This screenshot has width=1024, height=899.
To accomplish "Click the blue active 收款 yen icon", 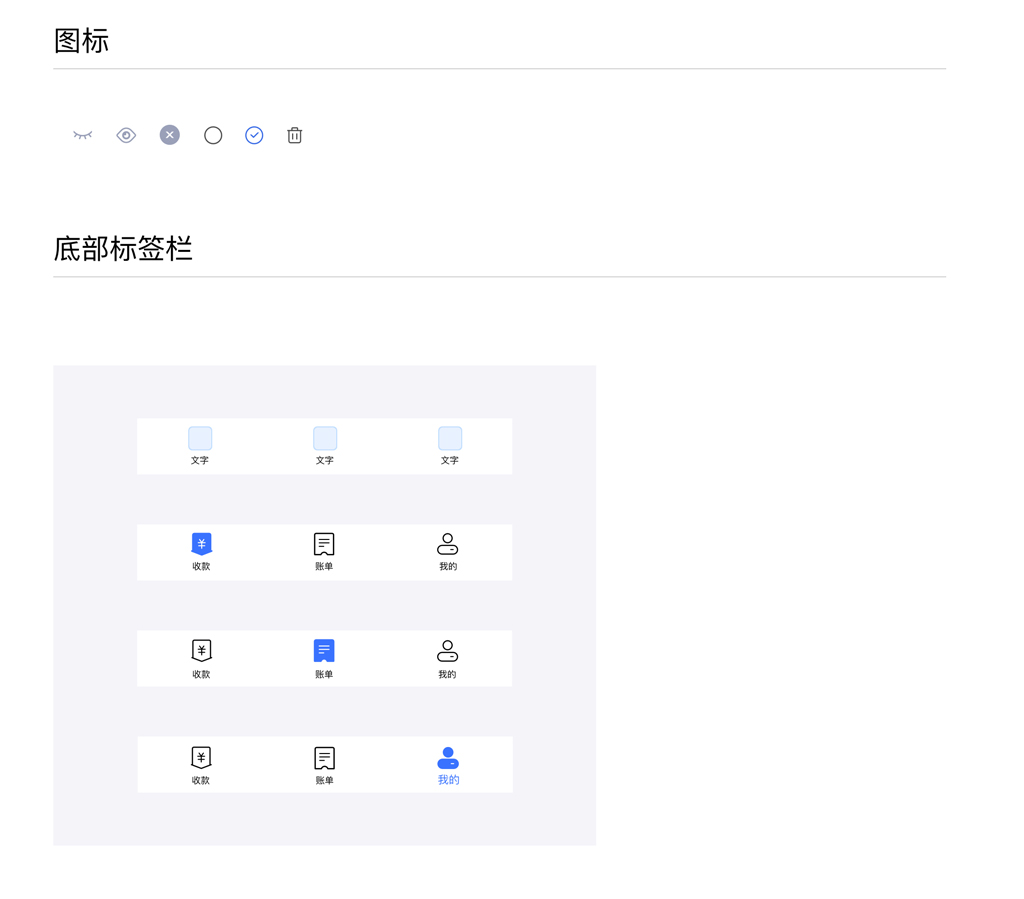I will [x=202, y=543].
